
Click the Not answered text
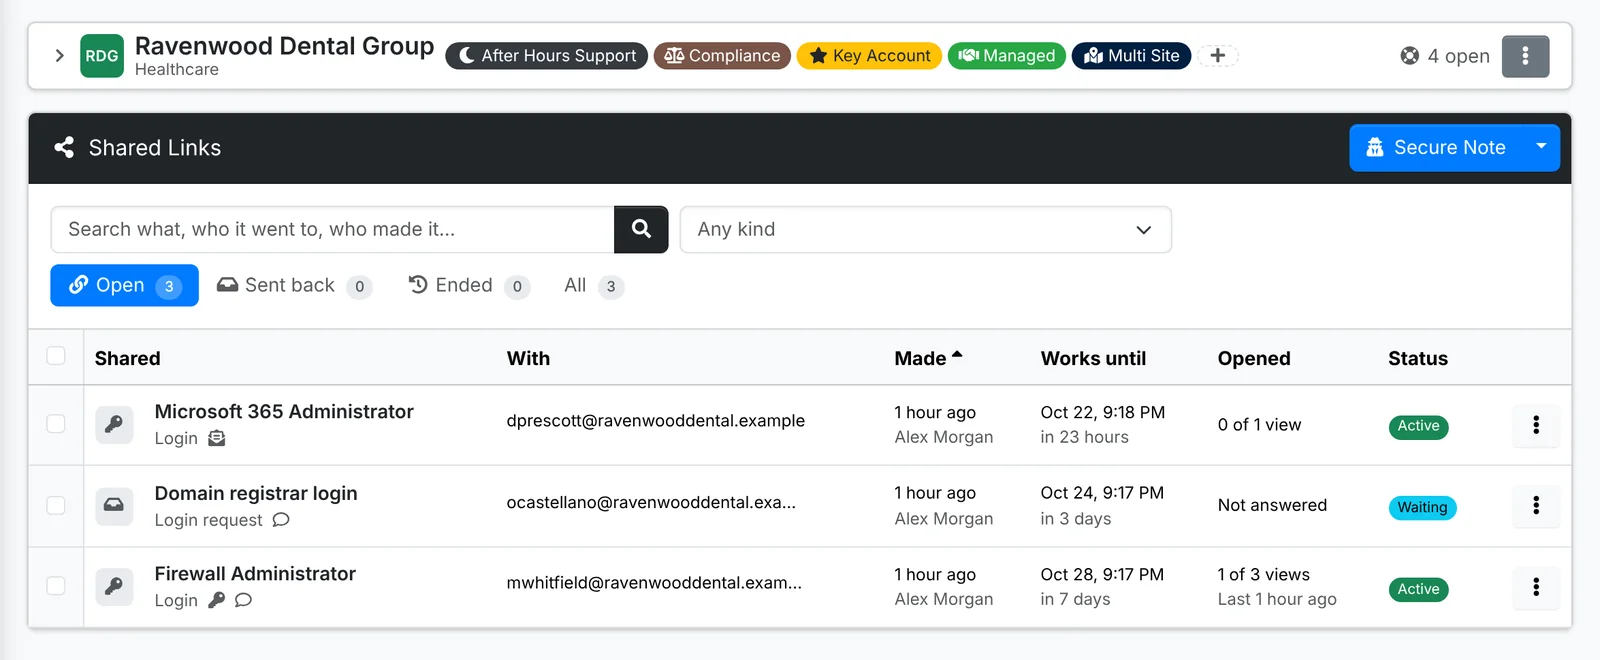pos(1272,505)
